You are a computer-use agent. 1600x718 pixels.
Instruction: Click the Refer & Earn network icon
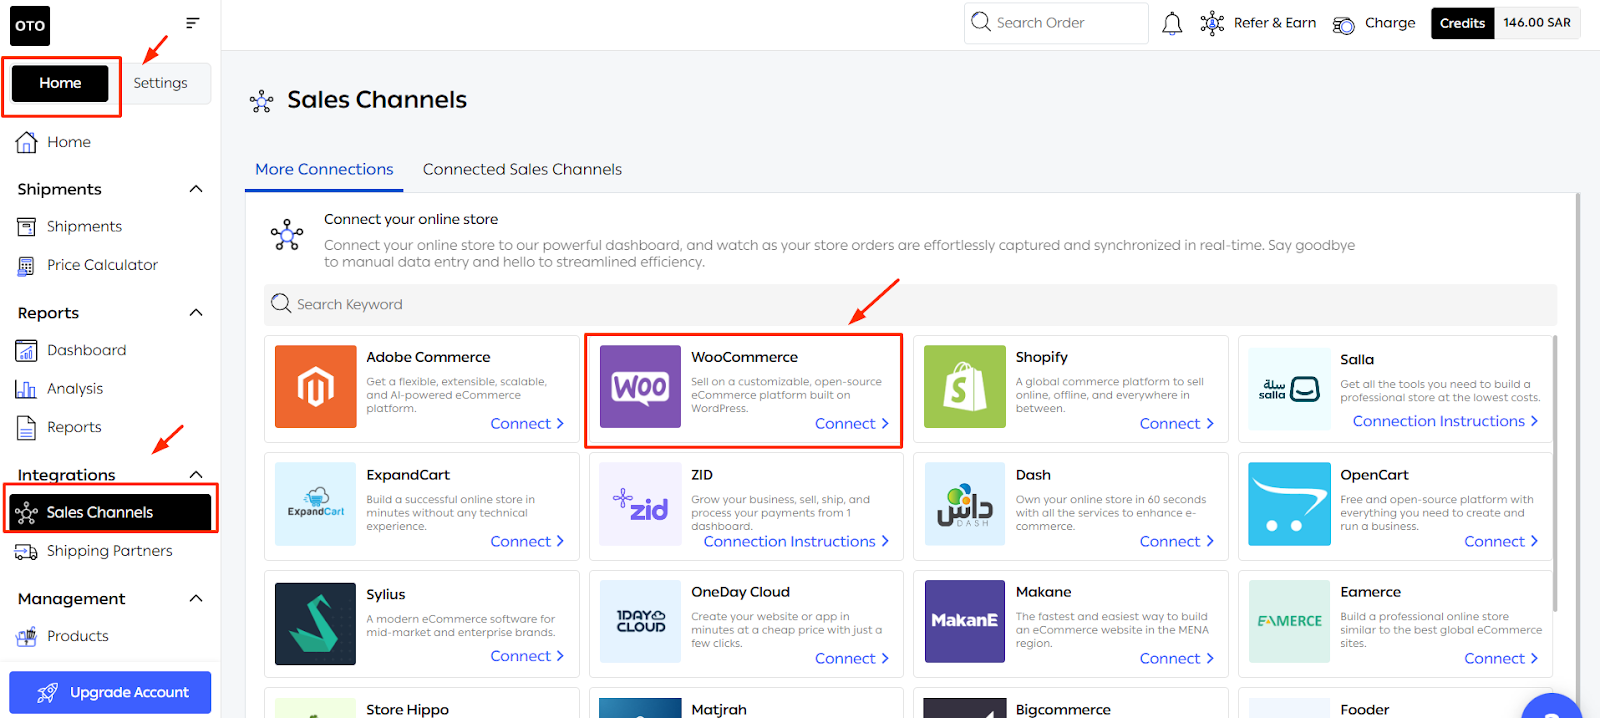(x=1212, y=23)
